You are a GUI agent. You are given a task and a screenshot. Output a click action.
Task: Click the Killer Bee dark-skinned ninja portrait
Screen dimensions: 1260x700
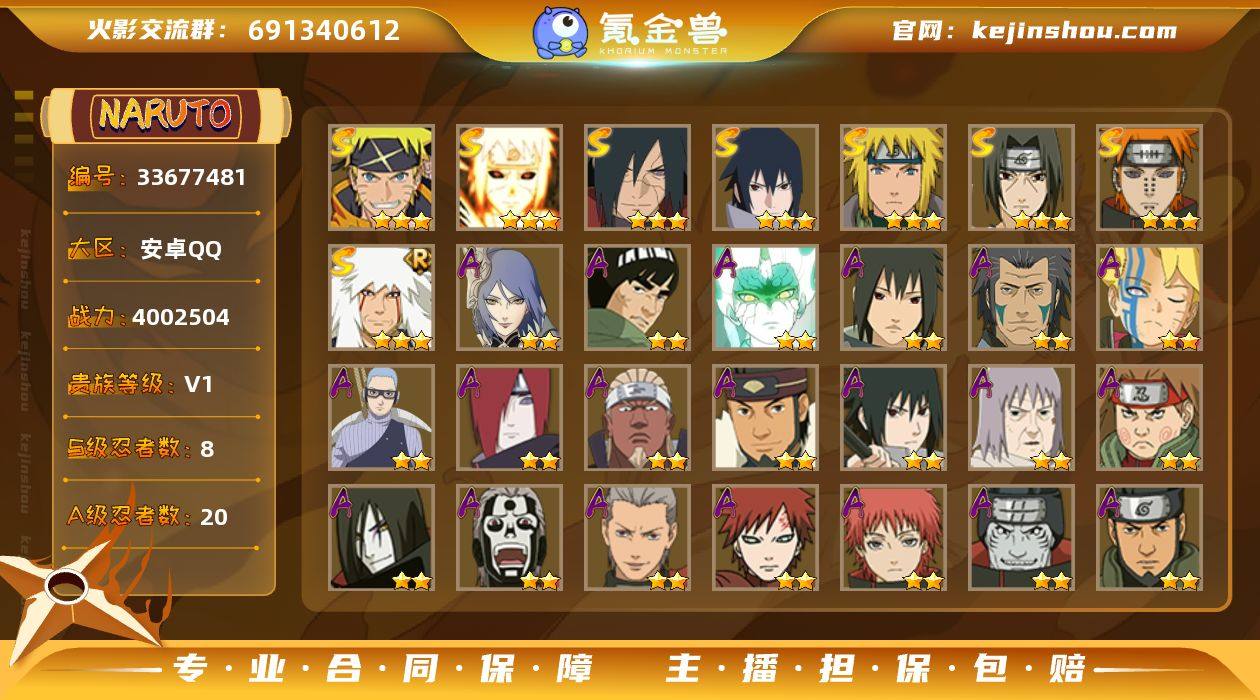click(638, 418)
